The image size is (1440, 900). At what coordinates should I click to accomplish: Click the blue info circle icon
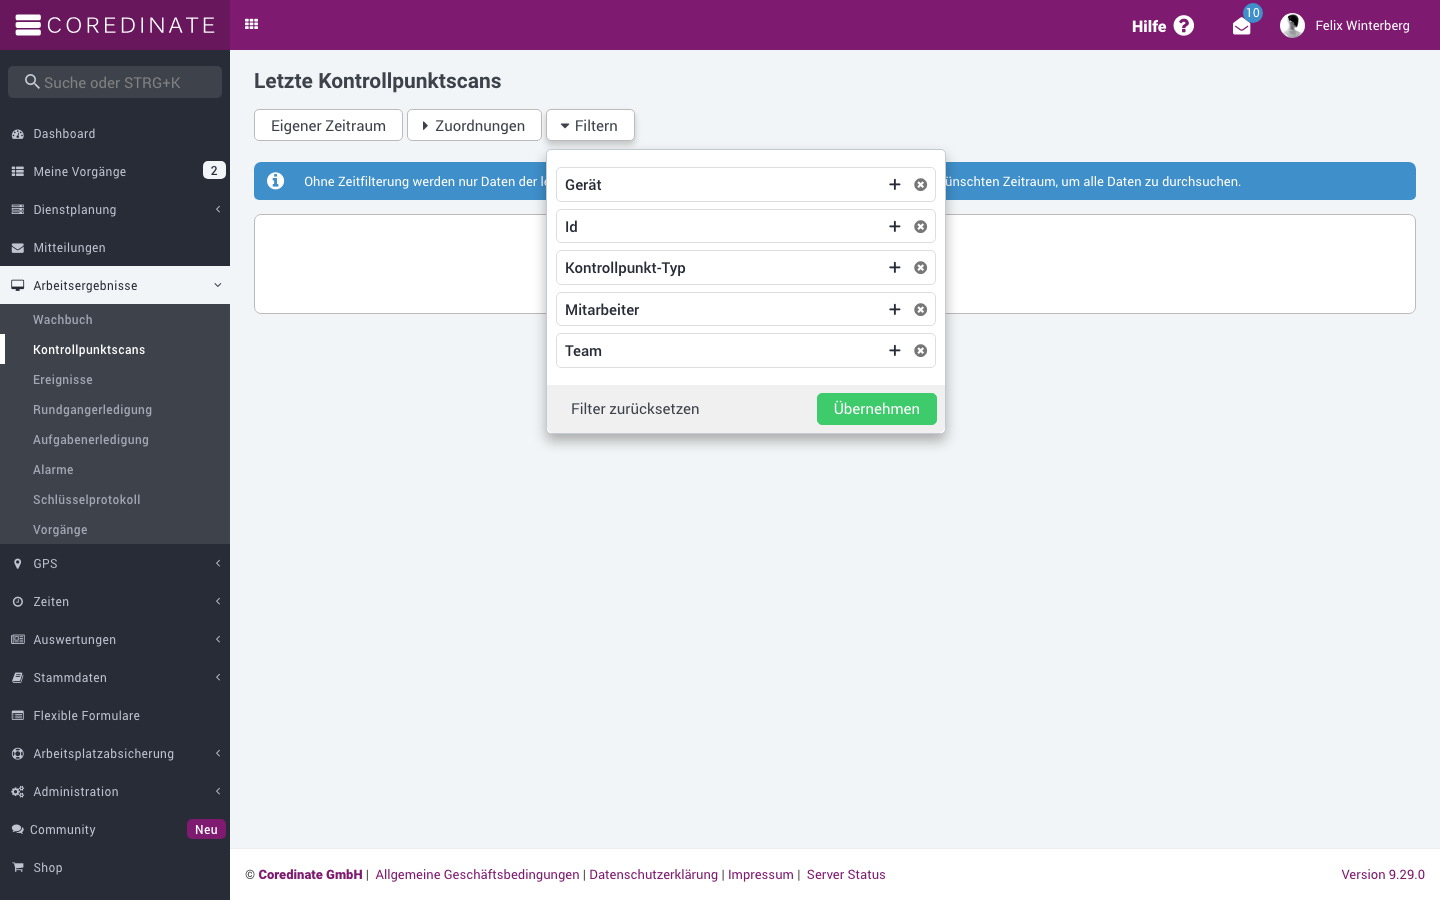276,181
